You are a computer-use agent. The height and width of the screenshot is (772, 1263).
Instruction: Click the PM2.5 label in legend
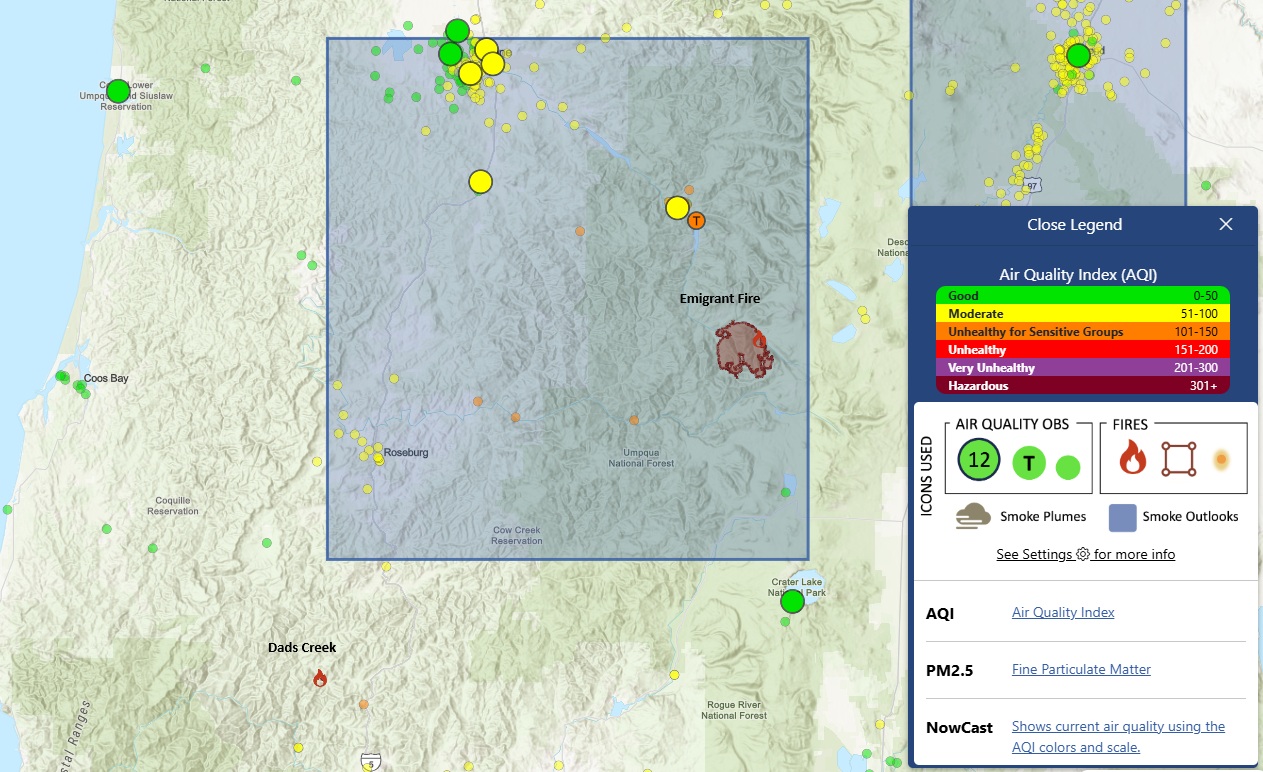950,670
